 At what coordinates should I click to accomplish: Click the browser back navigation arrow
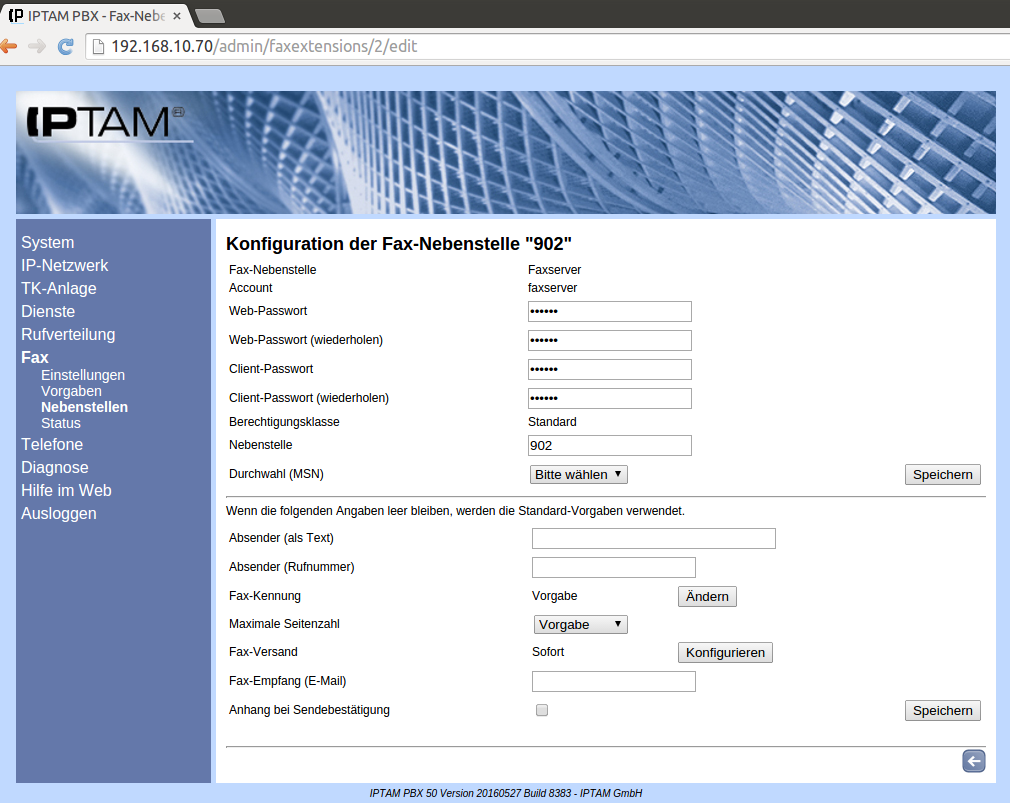point(8,46)
